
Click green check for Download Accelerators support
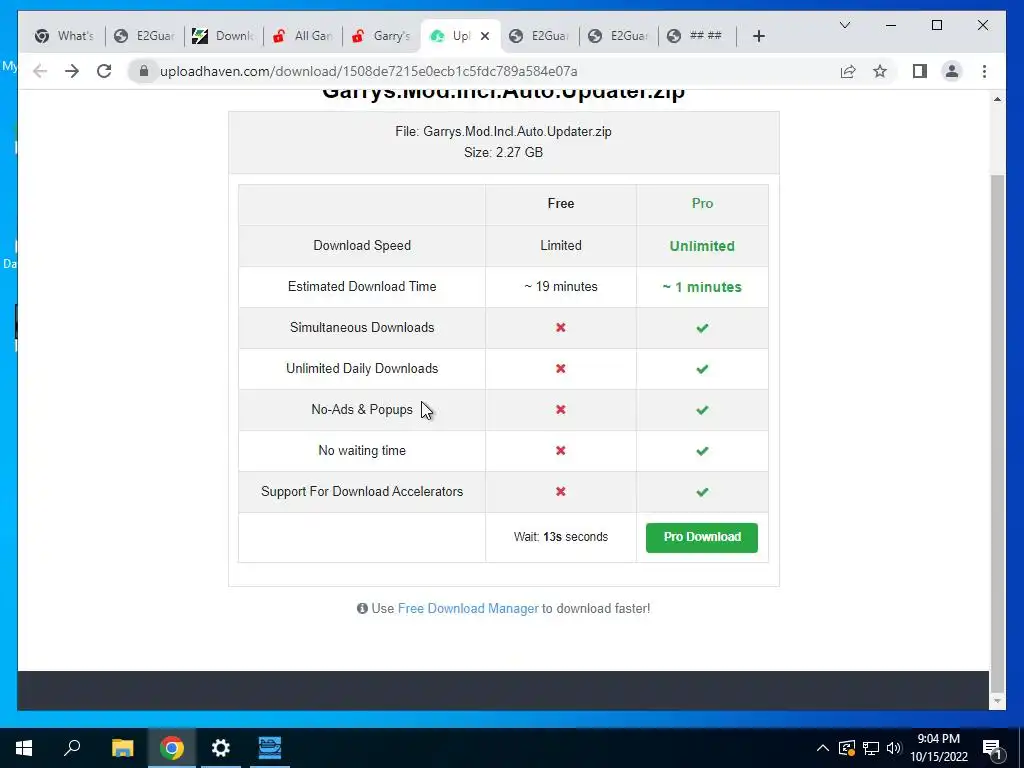702,492
